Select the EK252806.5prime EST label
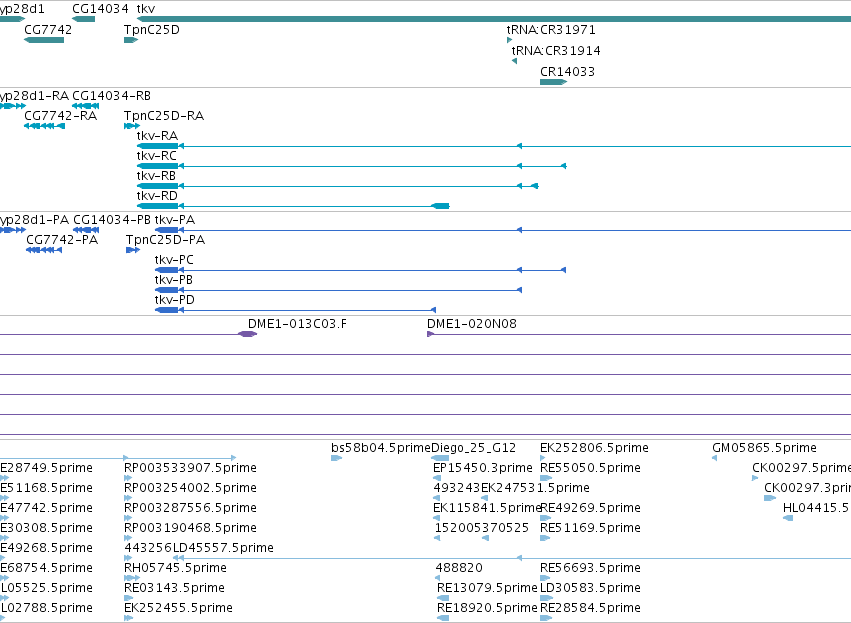 coord(594,448)
